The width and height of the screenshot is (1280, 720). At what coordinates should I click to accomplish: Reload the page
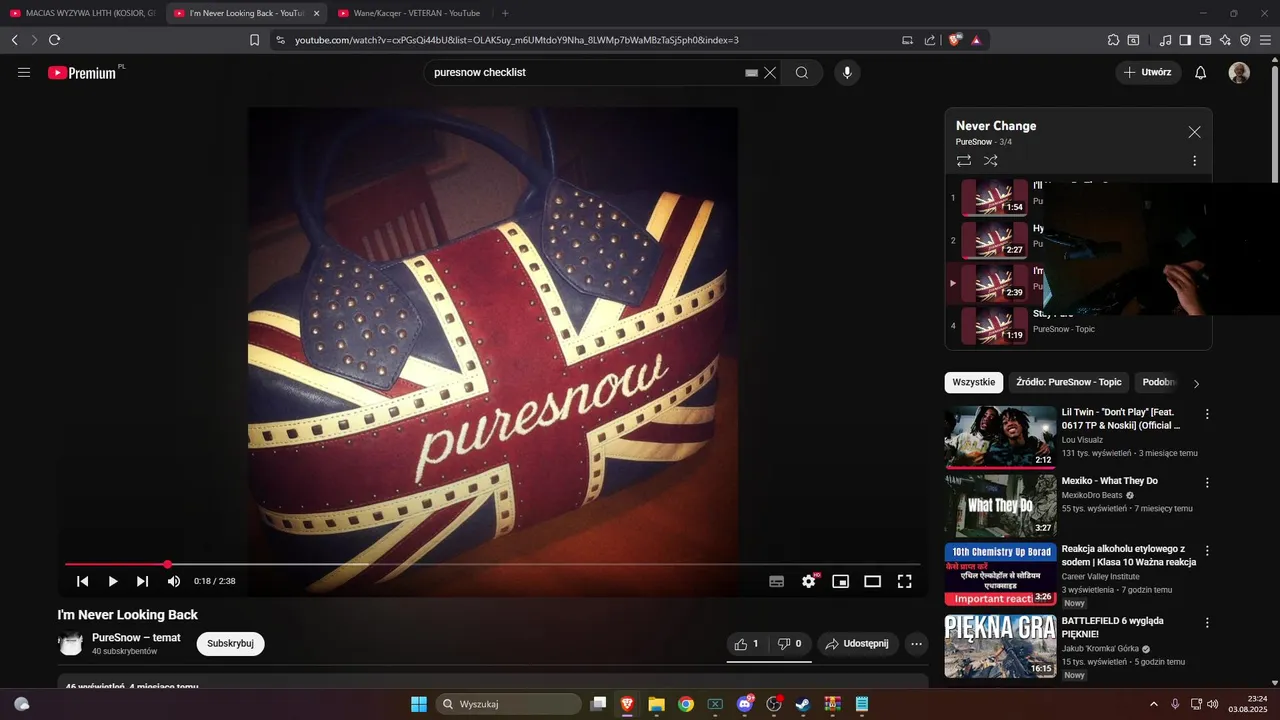click(54, 40)
